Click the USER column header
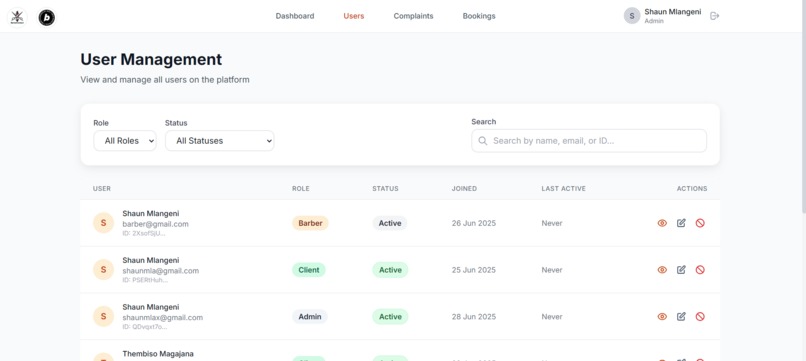 point(102,189)
